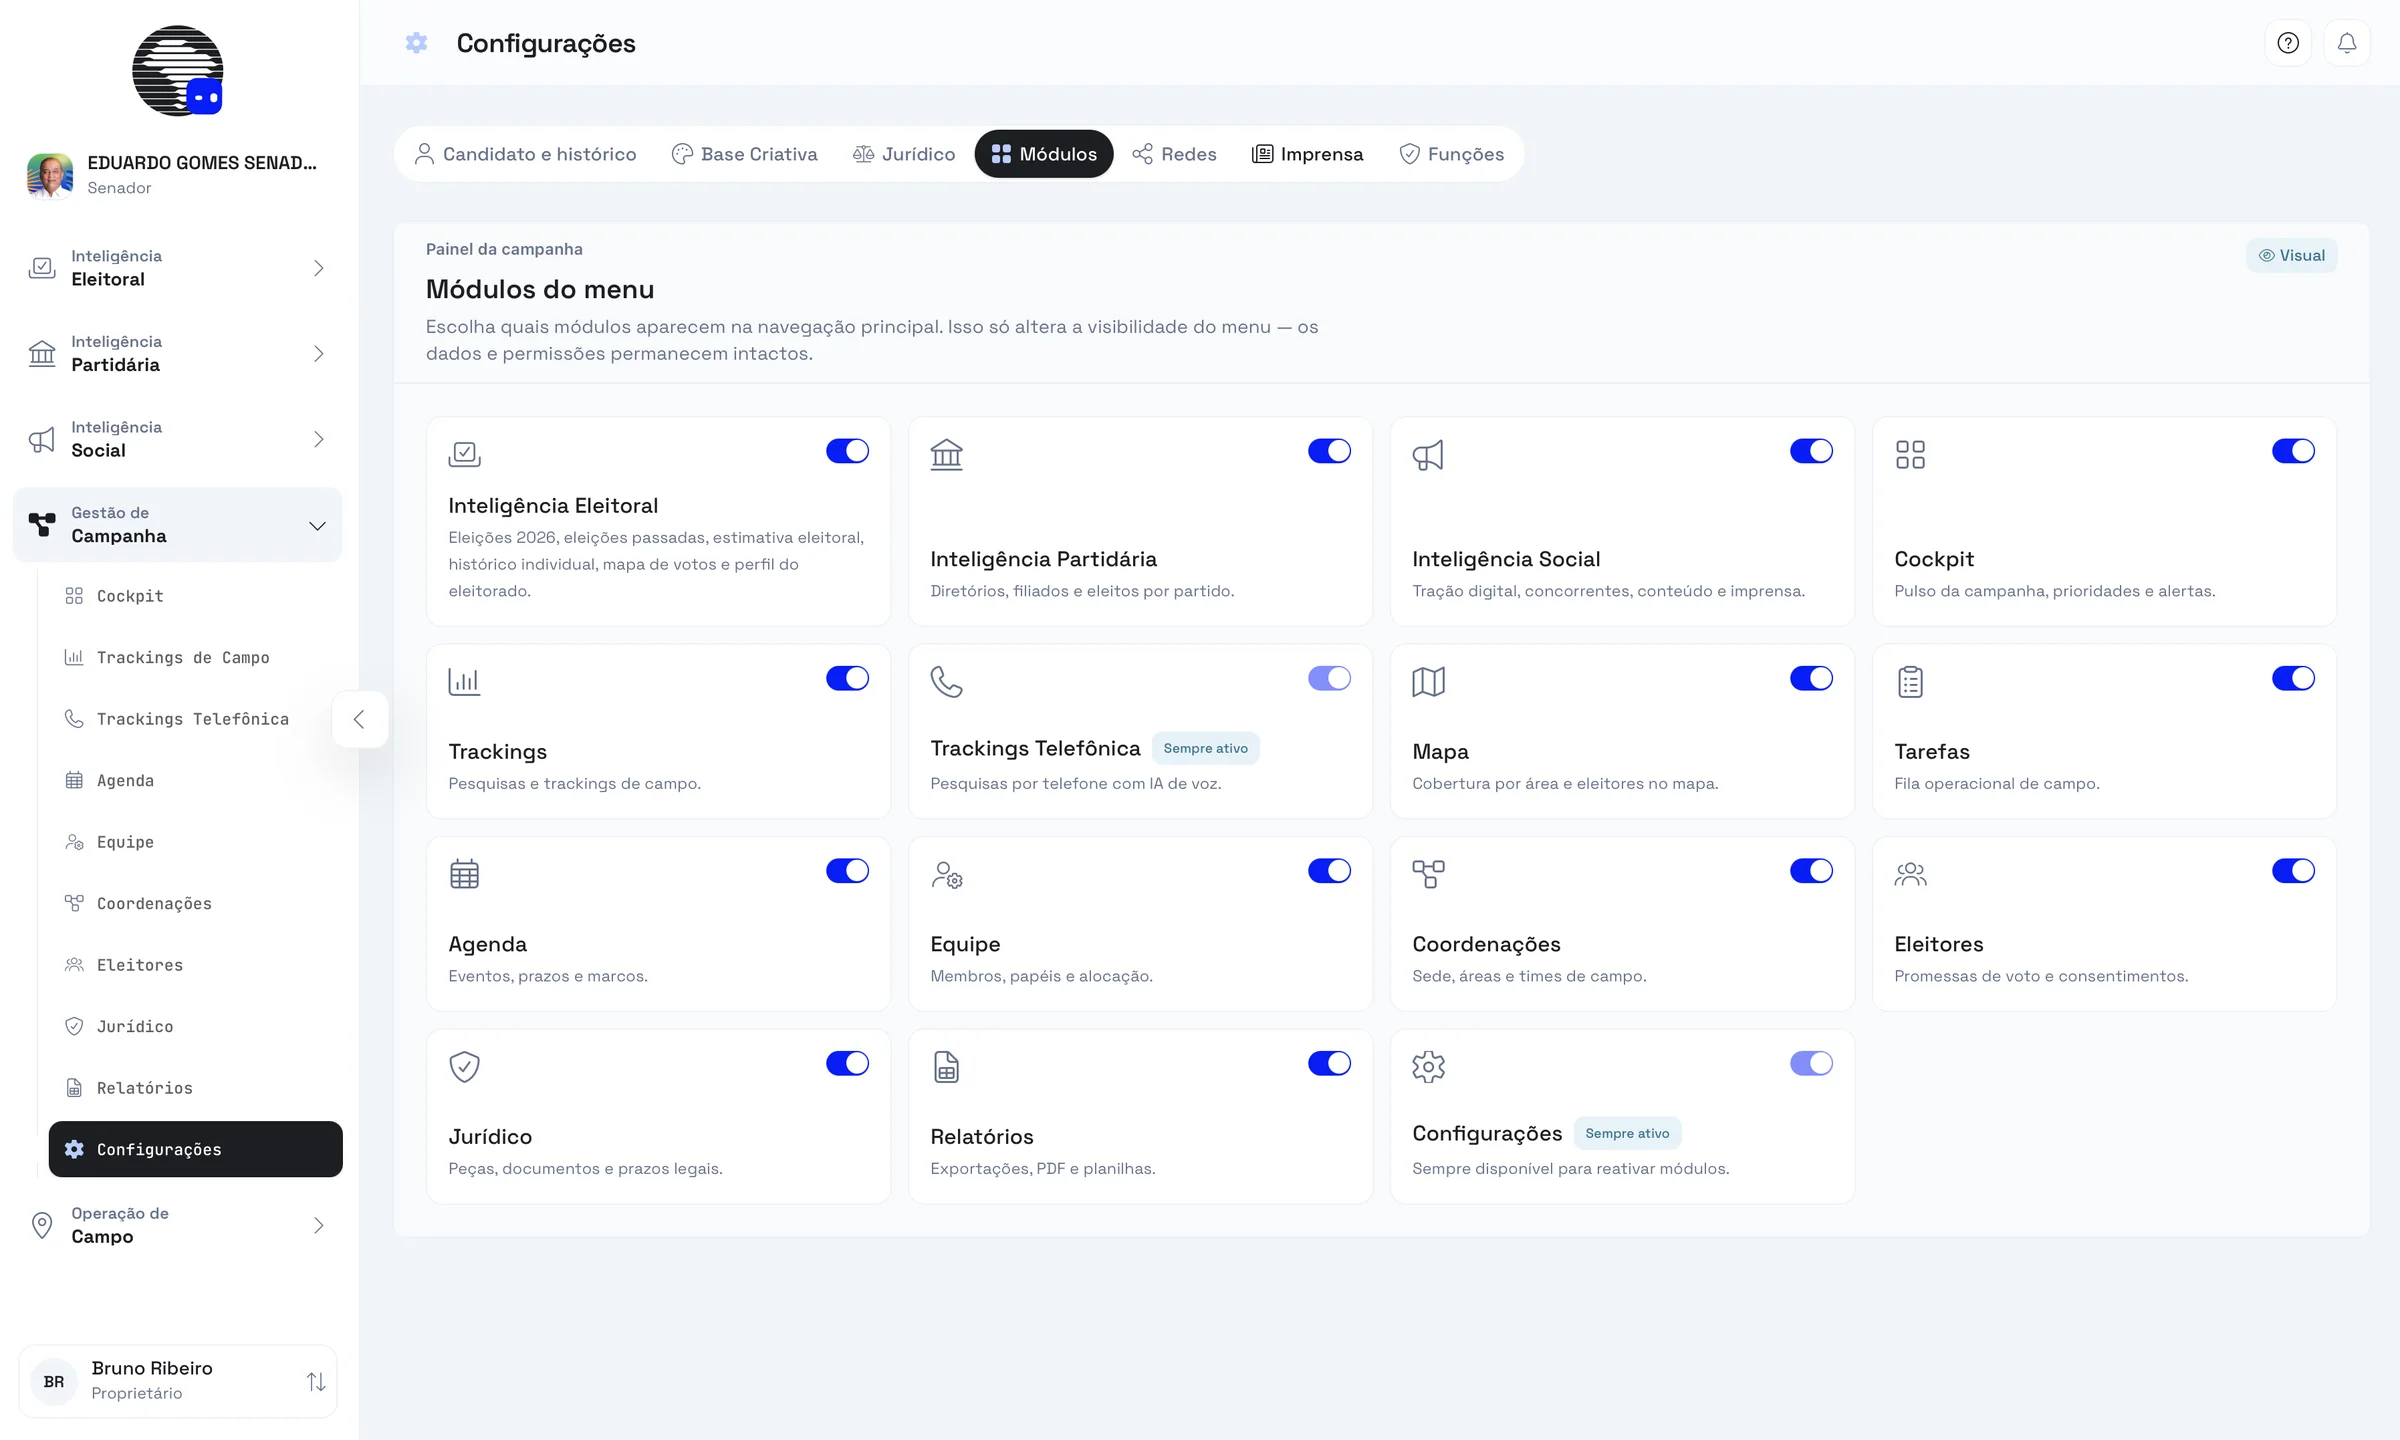The image size is (2400, 1440).
Task: Click the gear icon beside Configurações header
Action: click(x=416, y=43)
